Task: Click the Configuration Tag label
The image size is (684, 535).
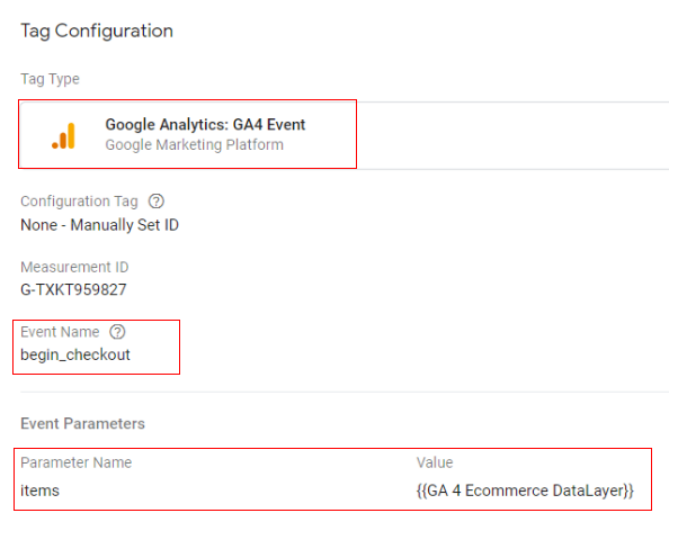Action: (79, 201)
